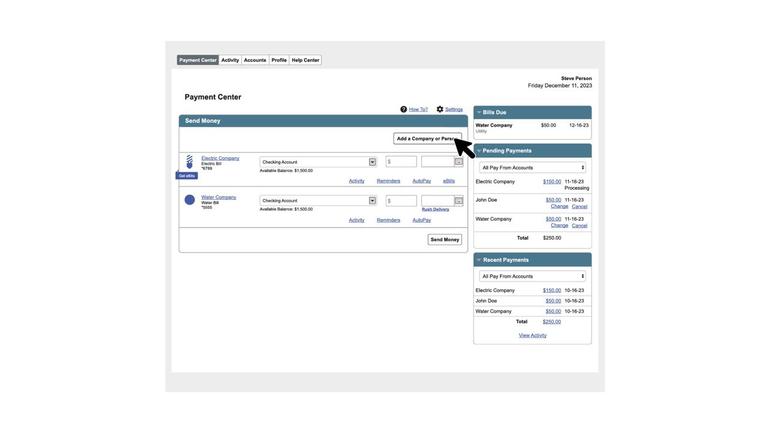Click Activity link under Water Company
Viewport: 768px width, 432px height.
click(x=357, y=220)
